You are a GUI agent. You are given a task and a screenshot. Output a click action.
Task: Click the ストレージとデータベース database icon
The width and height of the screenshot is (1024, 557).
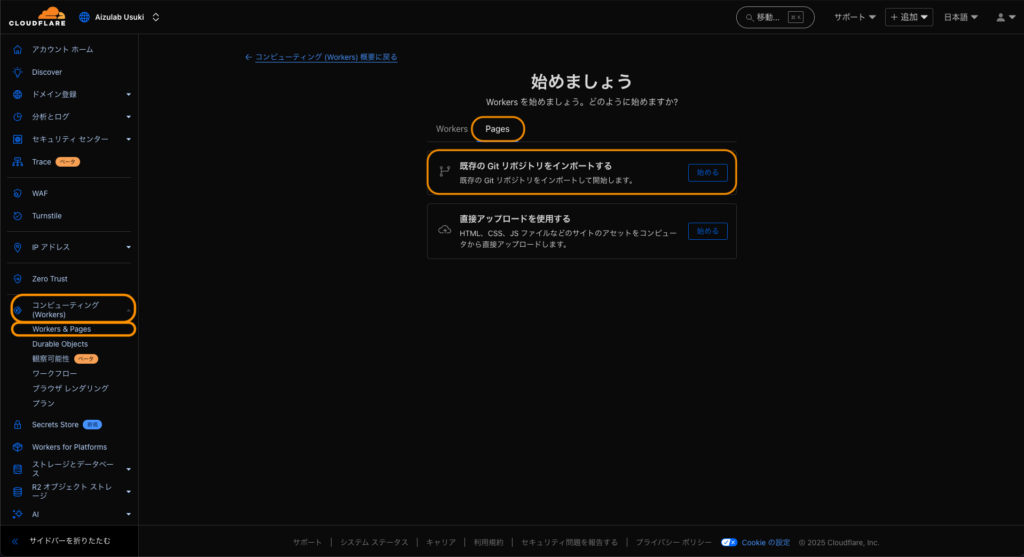(x=18, y=469)
